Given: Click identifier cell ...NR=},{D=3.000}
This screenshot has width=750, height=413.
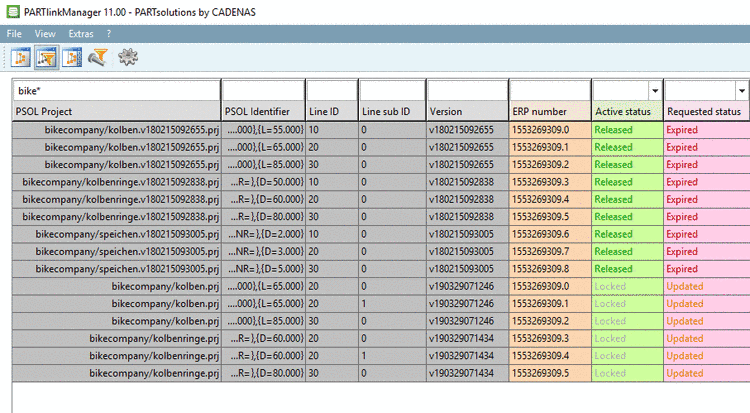Looking at the screenshot, I should (x=263, y=252).
